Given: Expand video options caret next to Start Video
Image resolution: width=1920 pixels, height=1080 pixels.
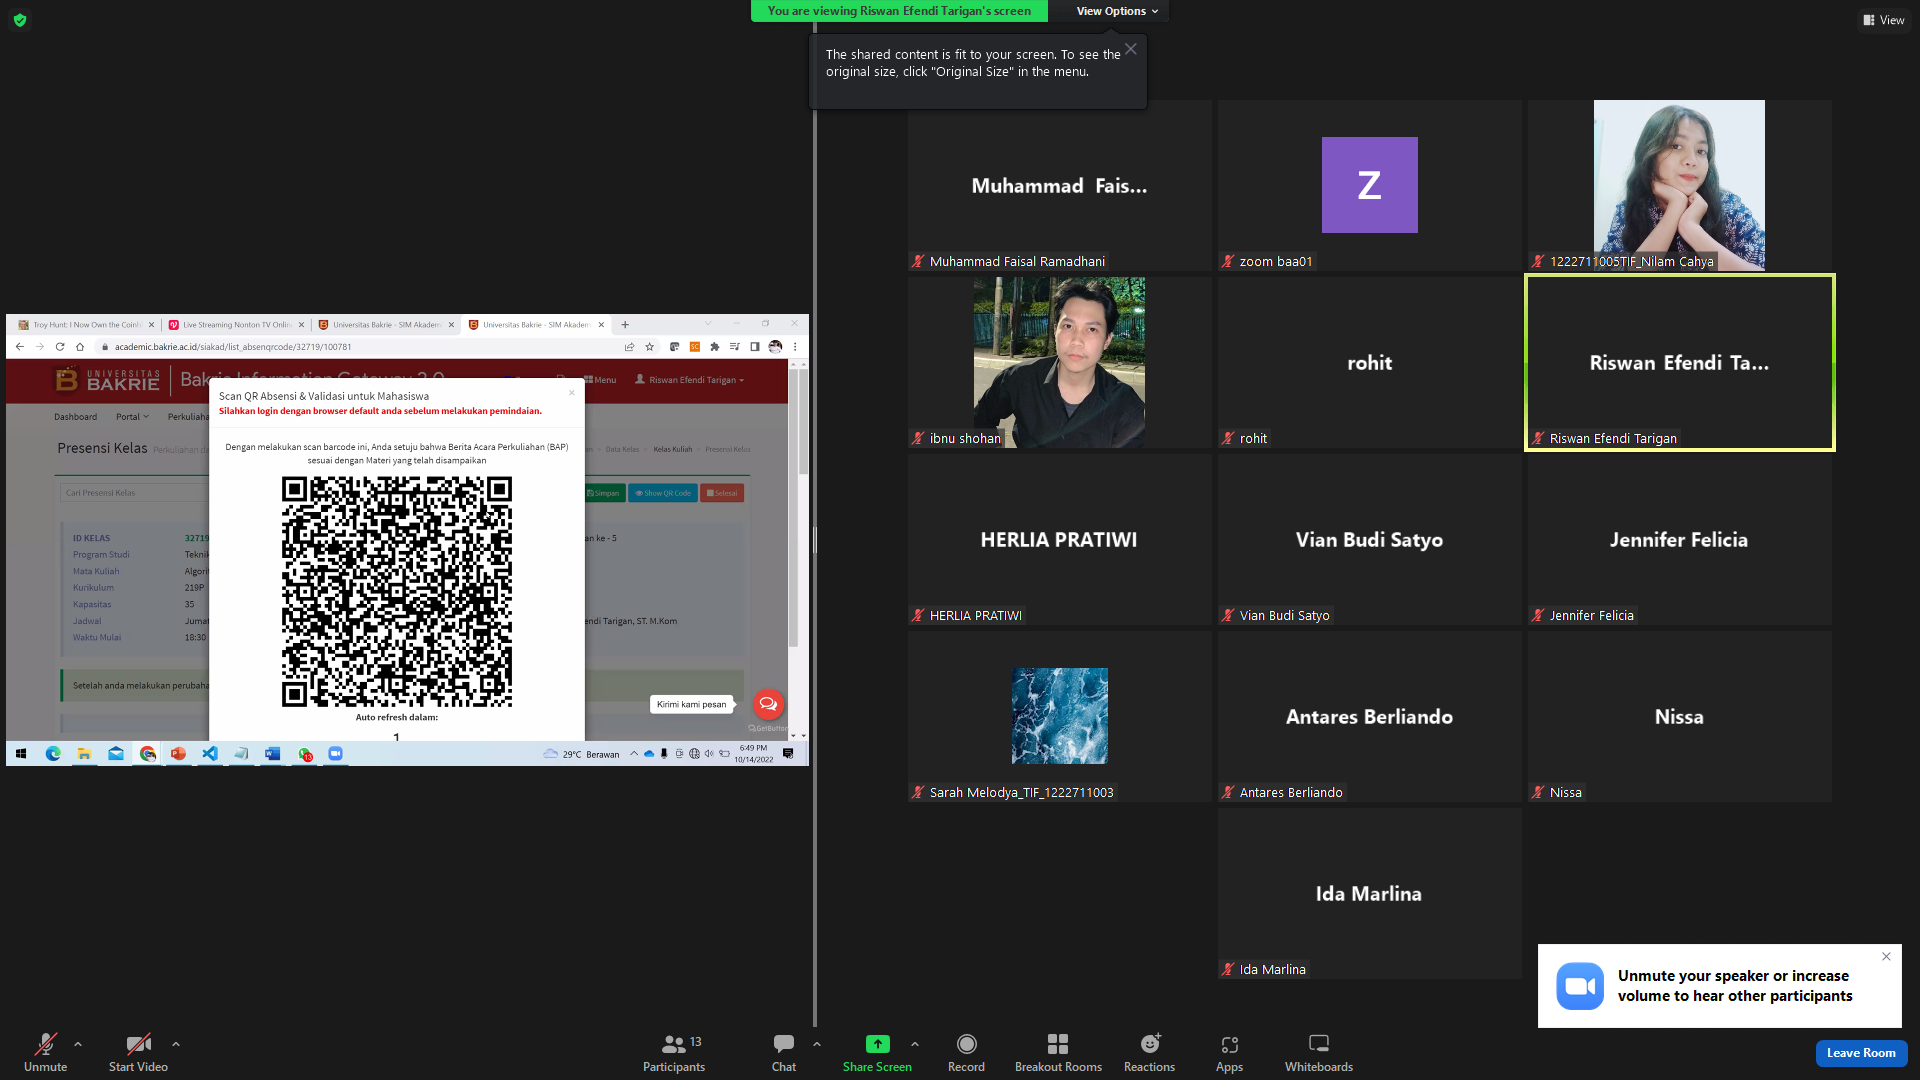Looking at the screenshot, I should pos(176,1044).
